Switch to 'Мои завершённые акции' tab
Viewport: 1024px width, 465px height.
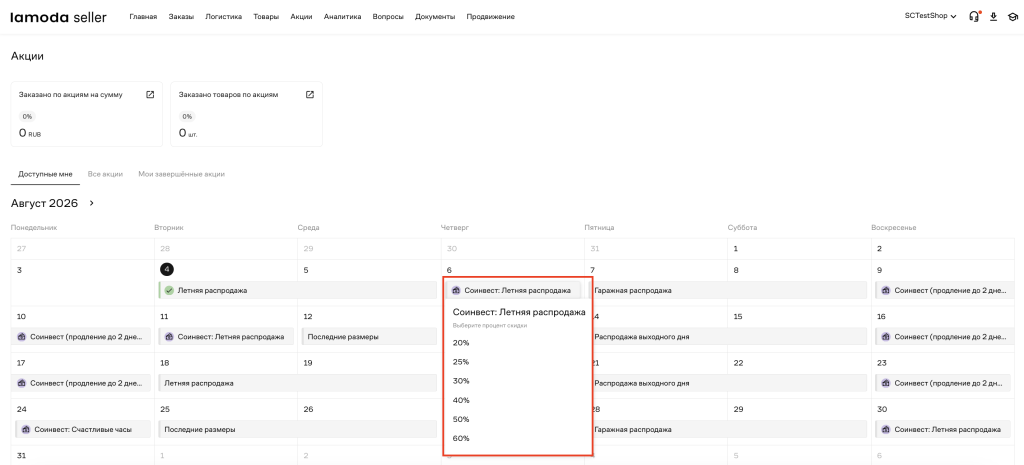coord(182,174)
